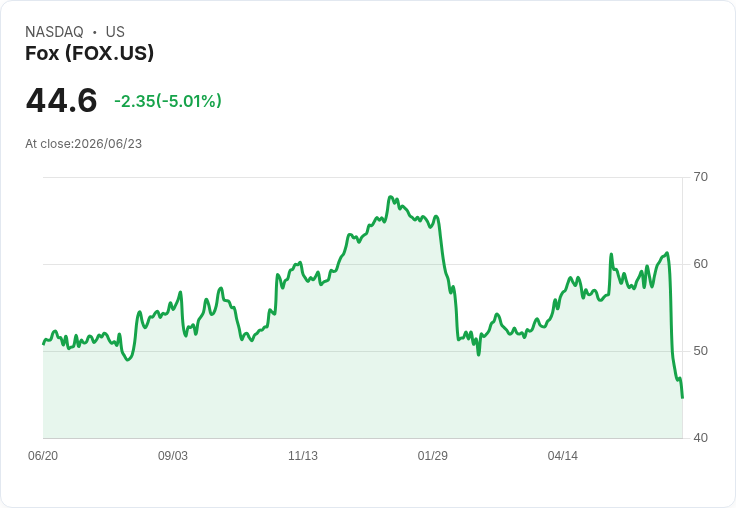Click the chart line start at 06/20
The height and width of the screenshot is (508, 736).
click(x=44, y=344)
